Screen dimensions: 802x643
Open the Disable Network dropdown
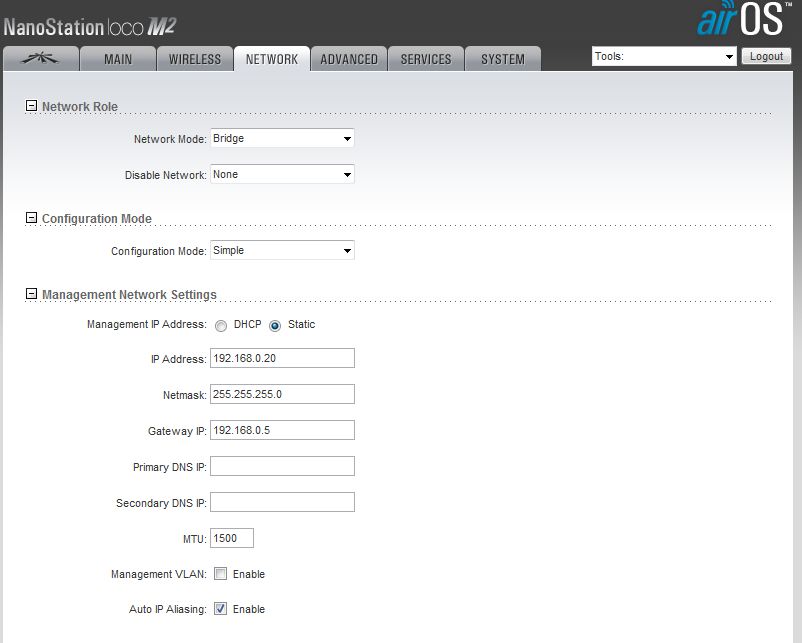click(282, 174)
